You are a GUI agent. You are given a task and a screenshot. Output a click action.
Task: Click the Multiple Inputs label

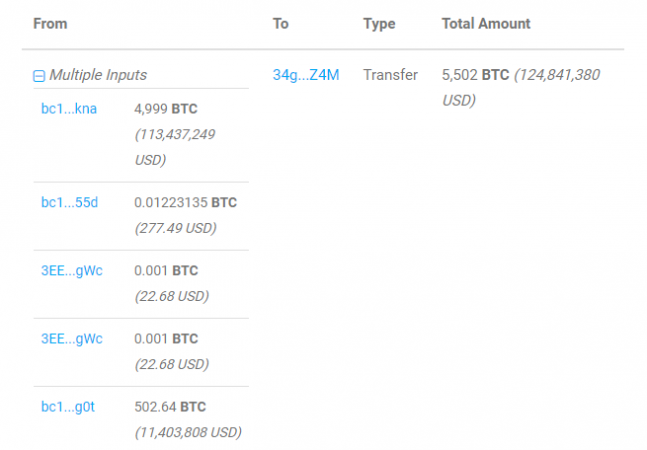tap(98, 75)
